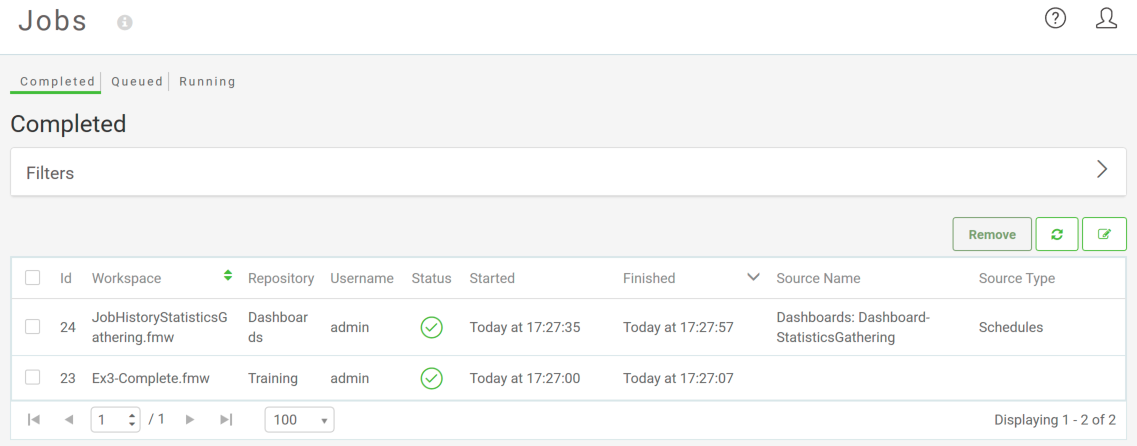The image size is (1137, 446).
Task: Expand the Filters panel chevron
Action: [1102, 170]
